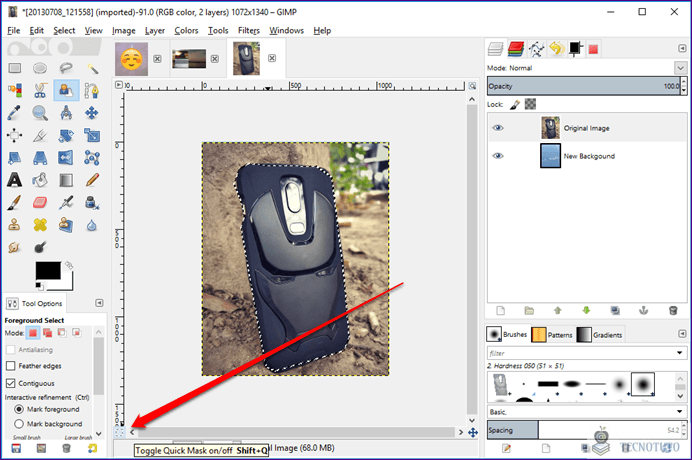Image resolution: width=692 pixels, height=460 pixels.
Task: Create a new layer group folder
Action: click(x=529, y=311)
